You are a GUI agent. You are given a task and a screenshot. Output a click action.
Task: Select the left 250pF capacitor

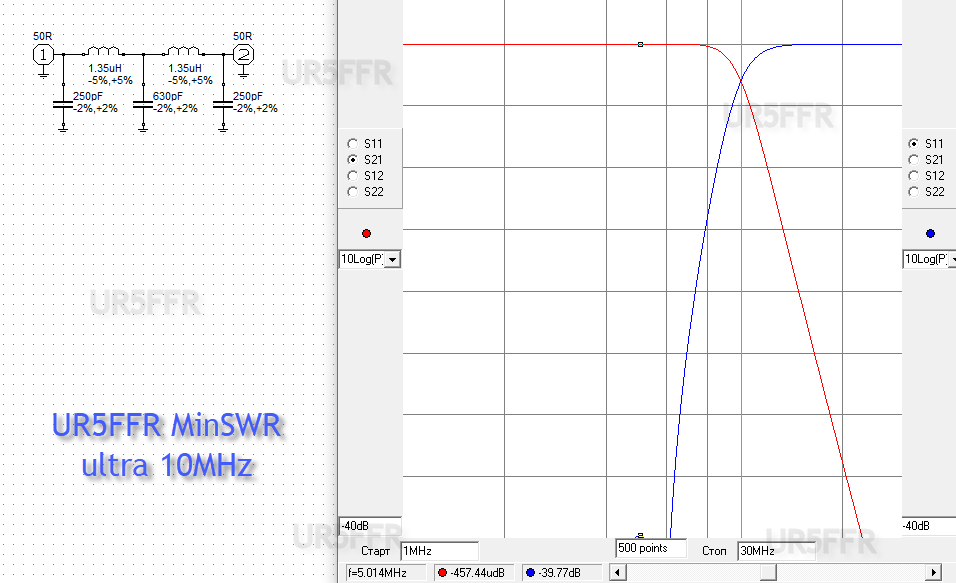click(x=62, y=102)
